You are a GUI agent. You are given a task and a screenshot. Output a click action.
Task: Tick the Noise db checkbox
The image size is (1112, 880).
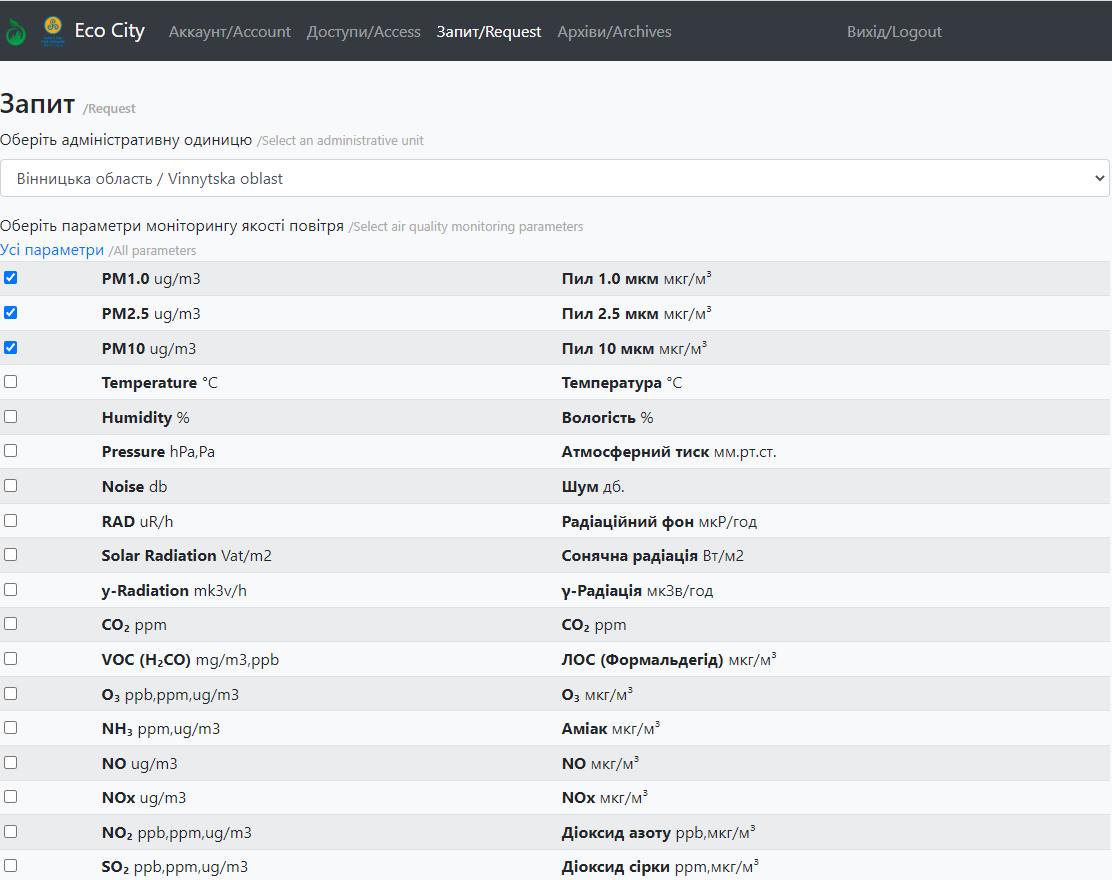coord(11,485)
